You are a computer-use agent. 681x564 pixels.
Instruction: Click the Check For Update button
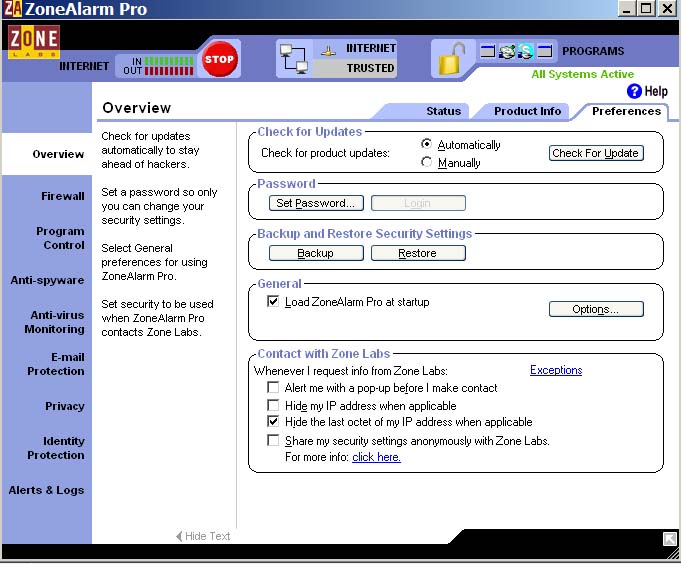coord(596,153)
